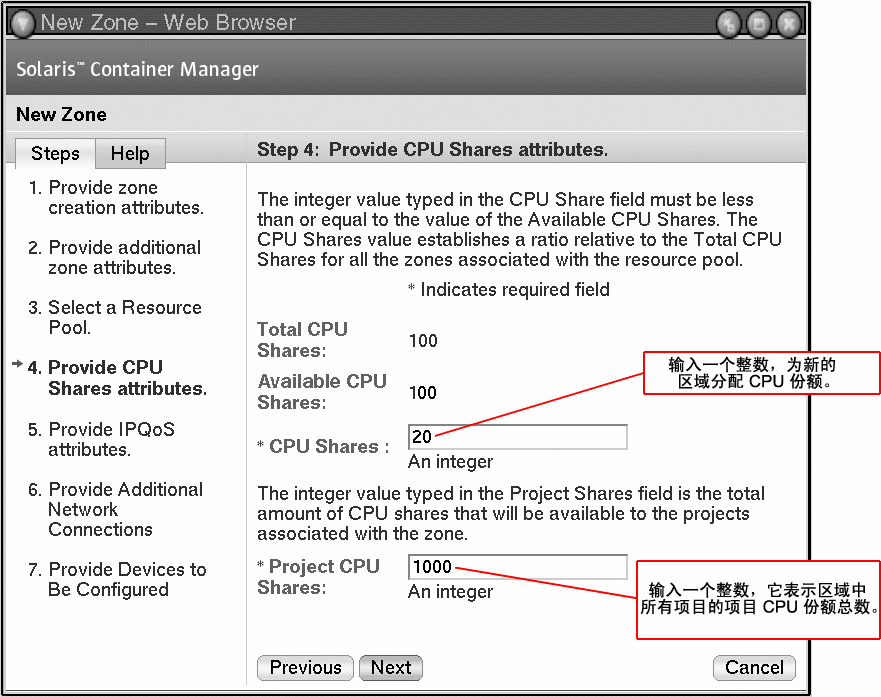
Task: Click the current-step arrow beside step 4
Action: point(17,364)
